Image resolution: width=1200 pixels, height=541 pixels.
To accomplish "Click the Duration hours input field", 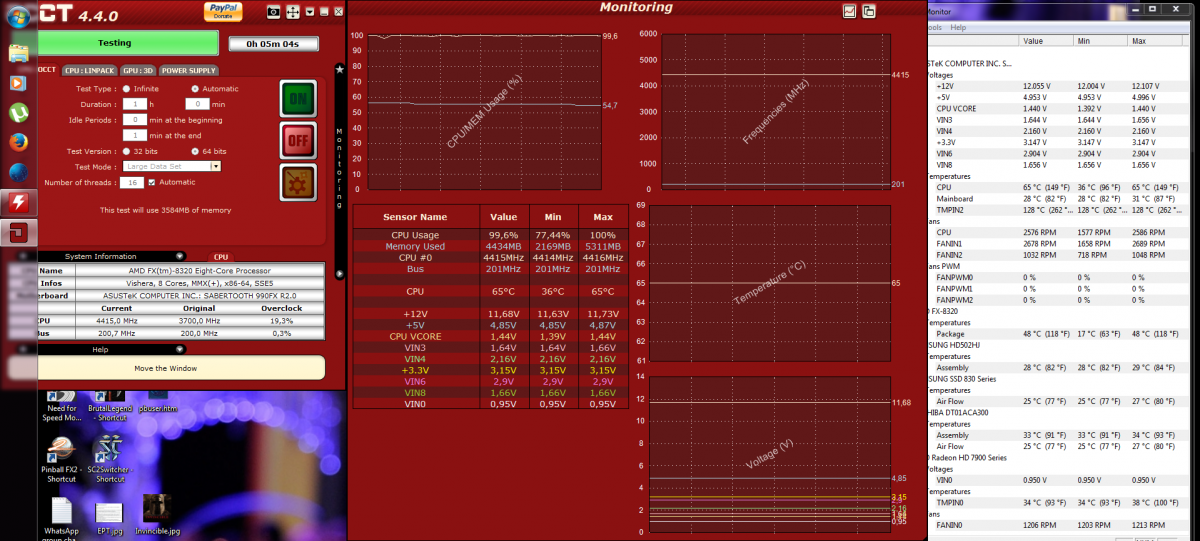I will coord(135,104).
